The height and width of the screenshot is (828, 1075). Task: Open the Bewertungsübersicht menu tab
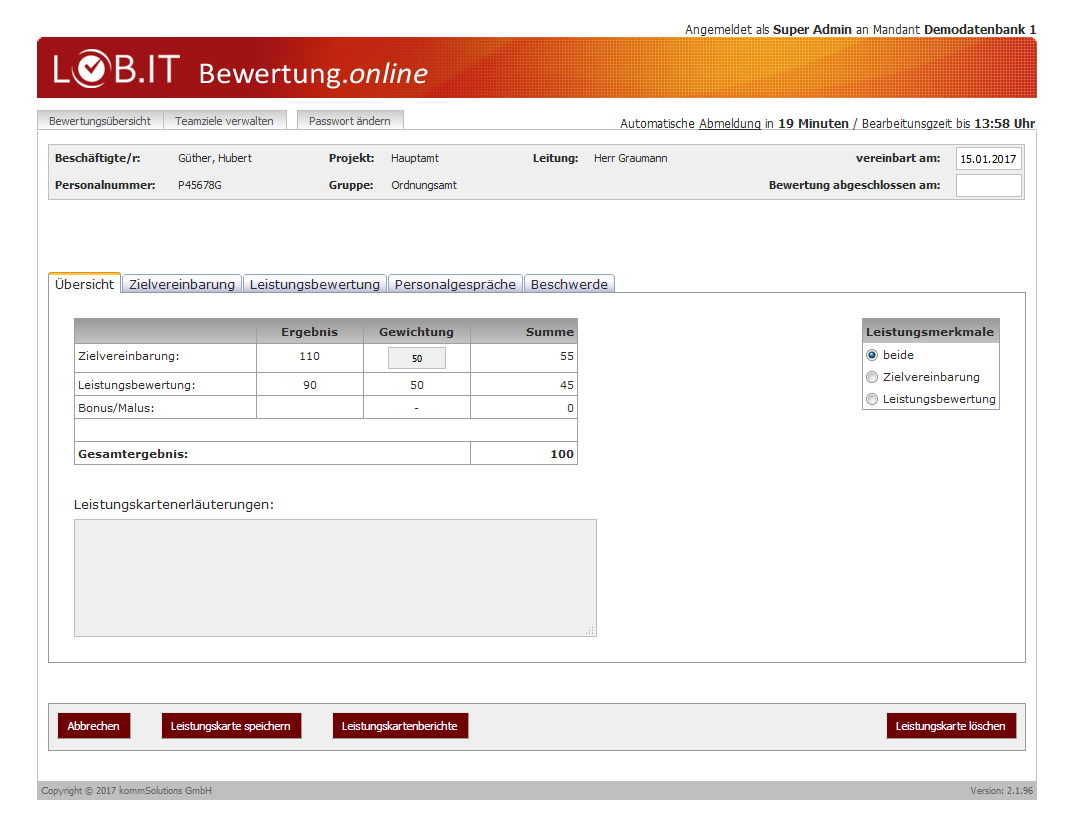click(x=100, y=120)
